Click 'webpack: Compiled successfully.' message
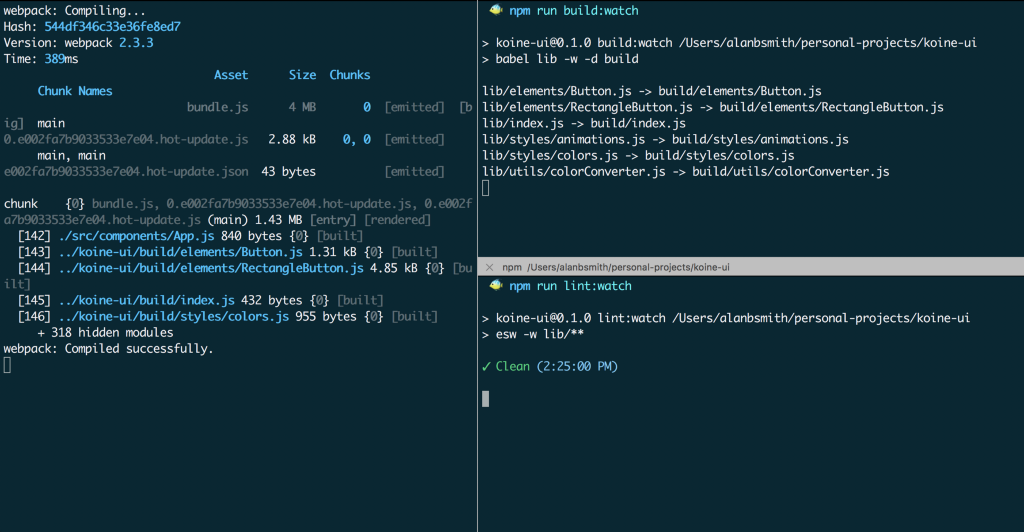The height and width of the screenshot is (532, 1024). 108,349
